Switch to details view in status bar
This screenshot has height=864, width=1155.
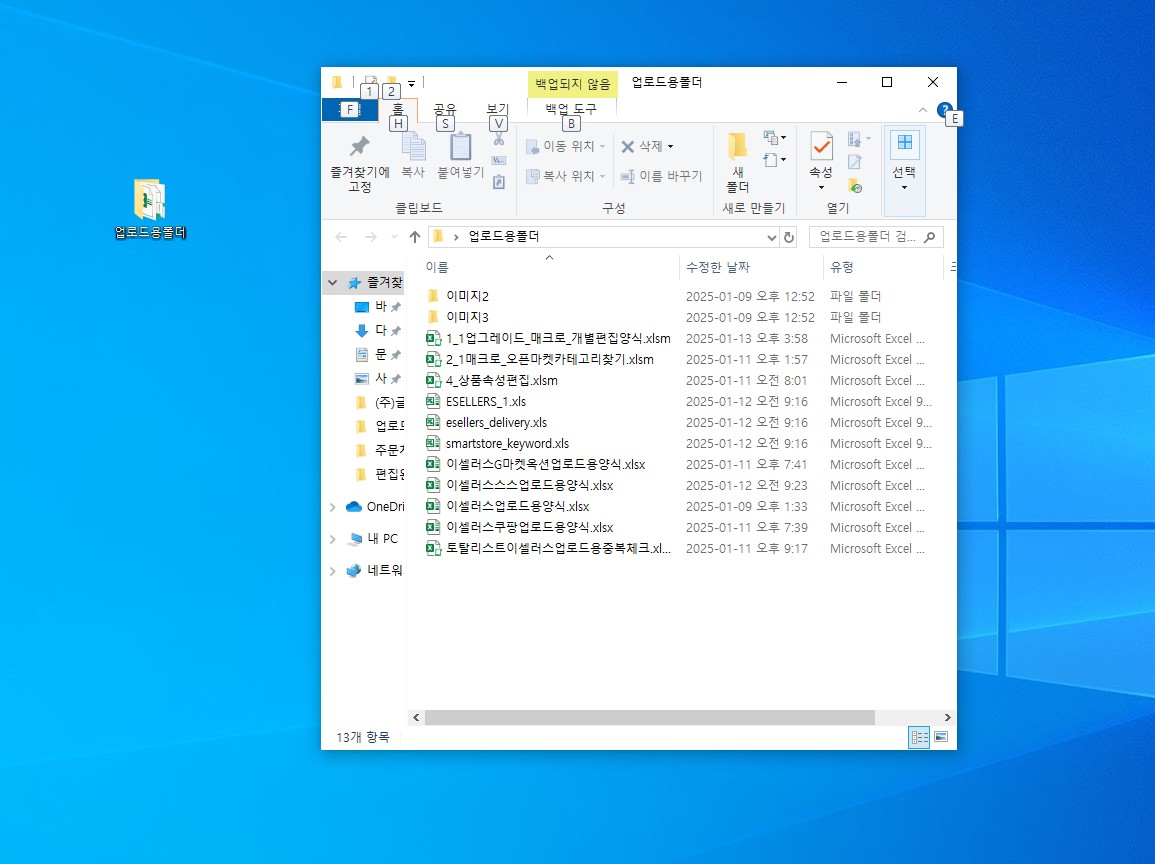click(918, 737)
